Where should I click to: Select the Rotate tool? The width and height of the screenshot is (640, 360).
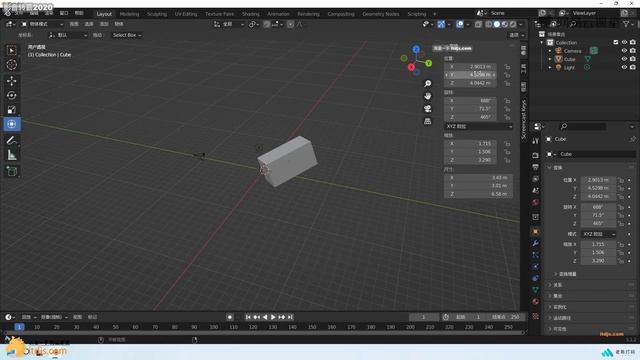tap(12, 96)
